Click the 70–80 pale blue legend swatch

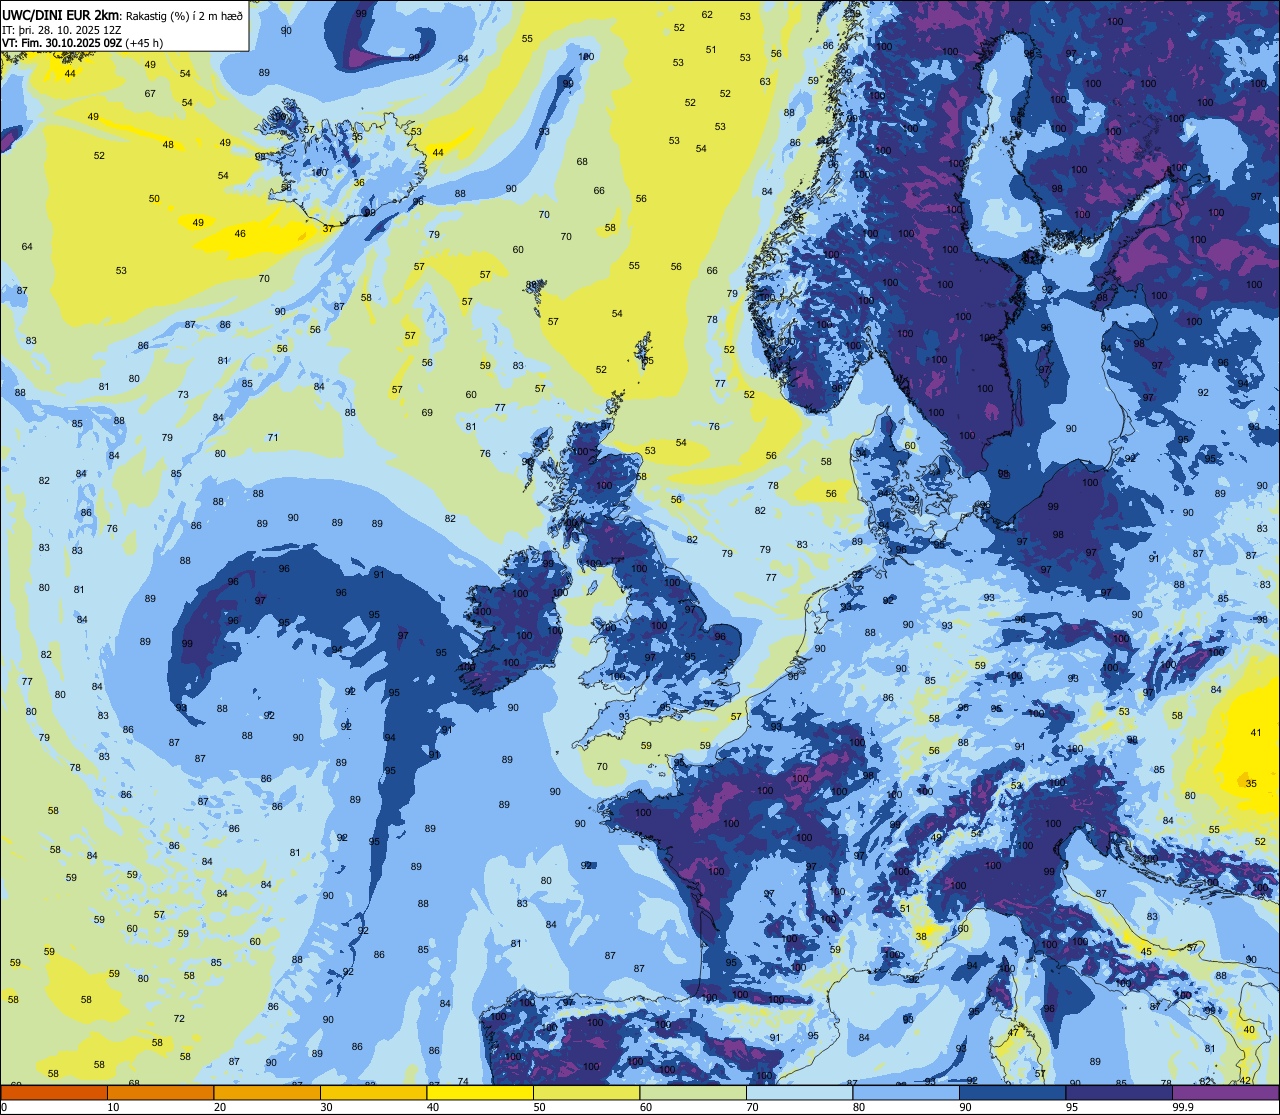pyautogui.click(x=799, y=1092)
